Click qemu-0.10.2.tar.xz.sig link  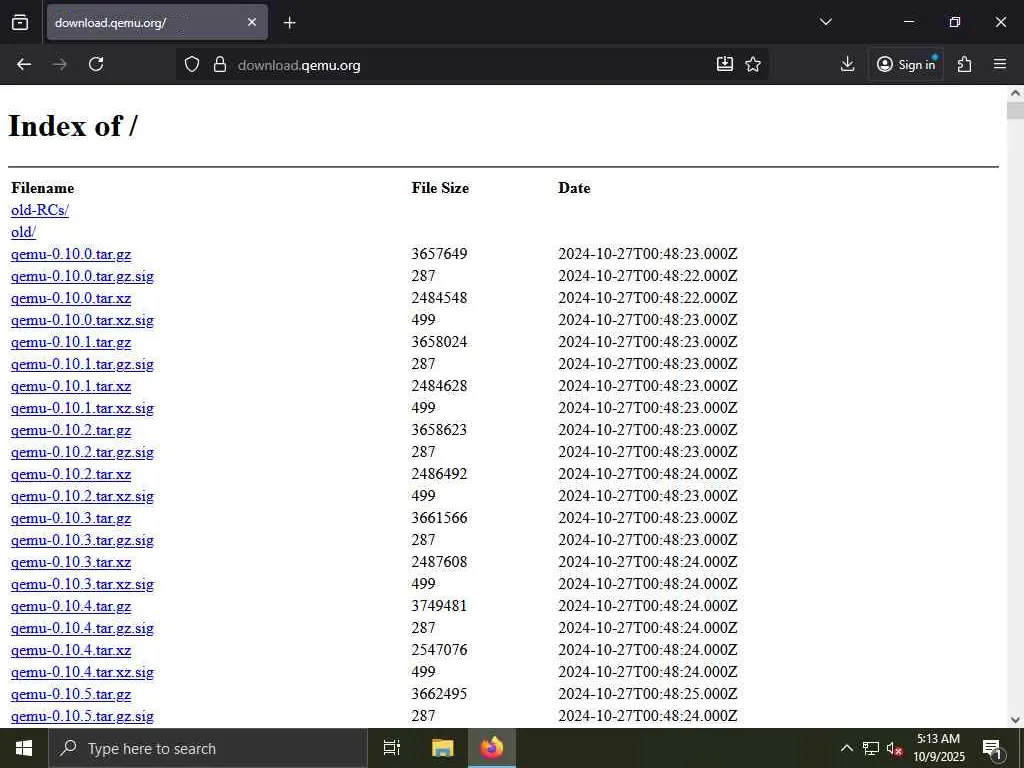coord(82,496)
